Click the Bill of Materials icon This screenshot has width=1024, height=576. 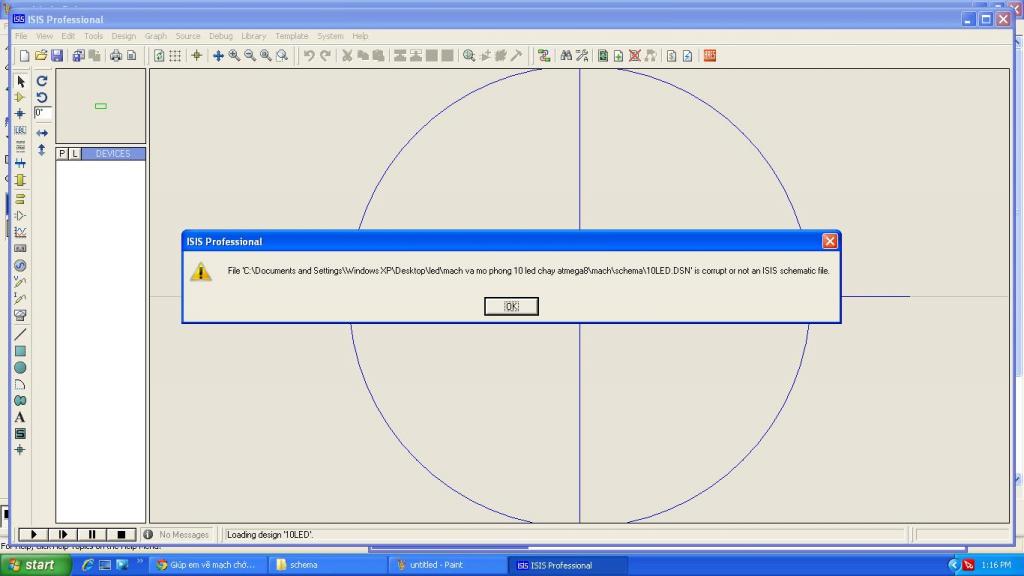click(671, 56)
